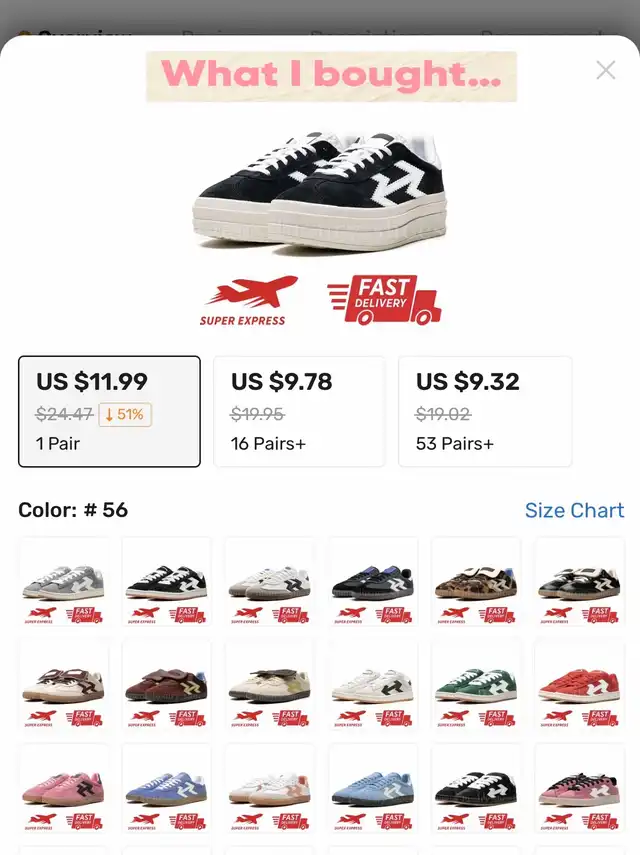Select the US $11.99 one pair option

click(x=109, y=412)
